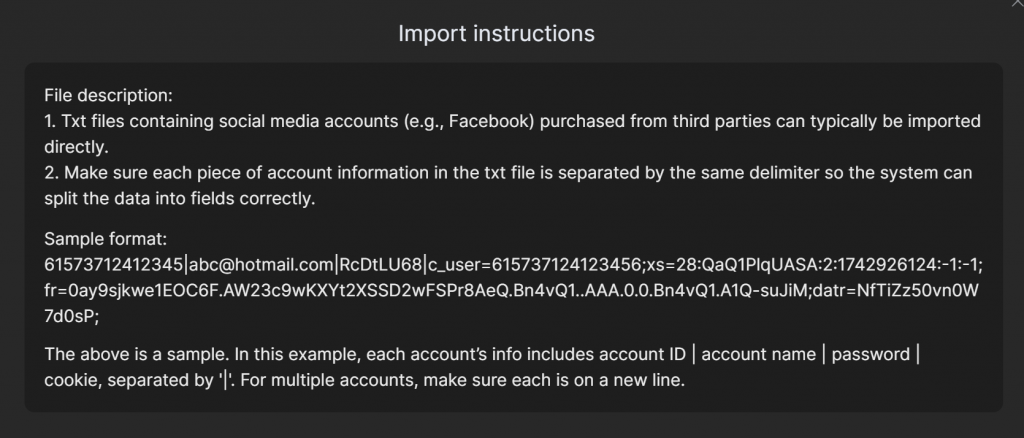Click the word "directly." in step 1
The height and width of the screenshot is (438, 1024).
(x=75, y=147)
